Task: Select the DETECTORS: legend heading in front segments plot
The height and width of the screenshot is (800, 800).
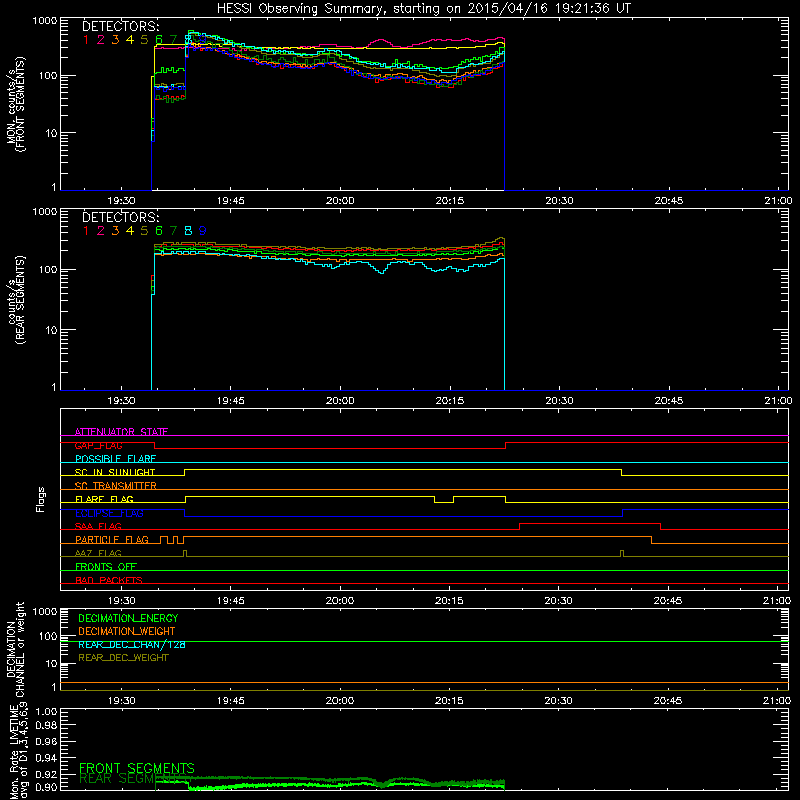Action: [120, 26]
